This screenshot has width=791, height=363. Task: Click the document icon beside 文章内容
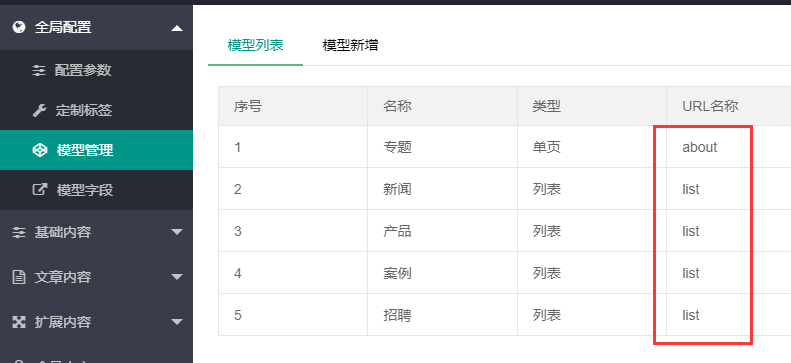(x=19, y=277)
